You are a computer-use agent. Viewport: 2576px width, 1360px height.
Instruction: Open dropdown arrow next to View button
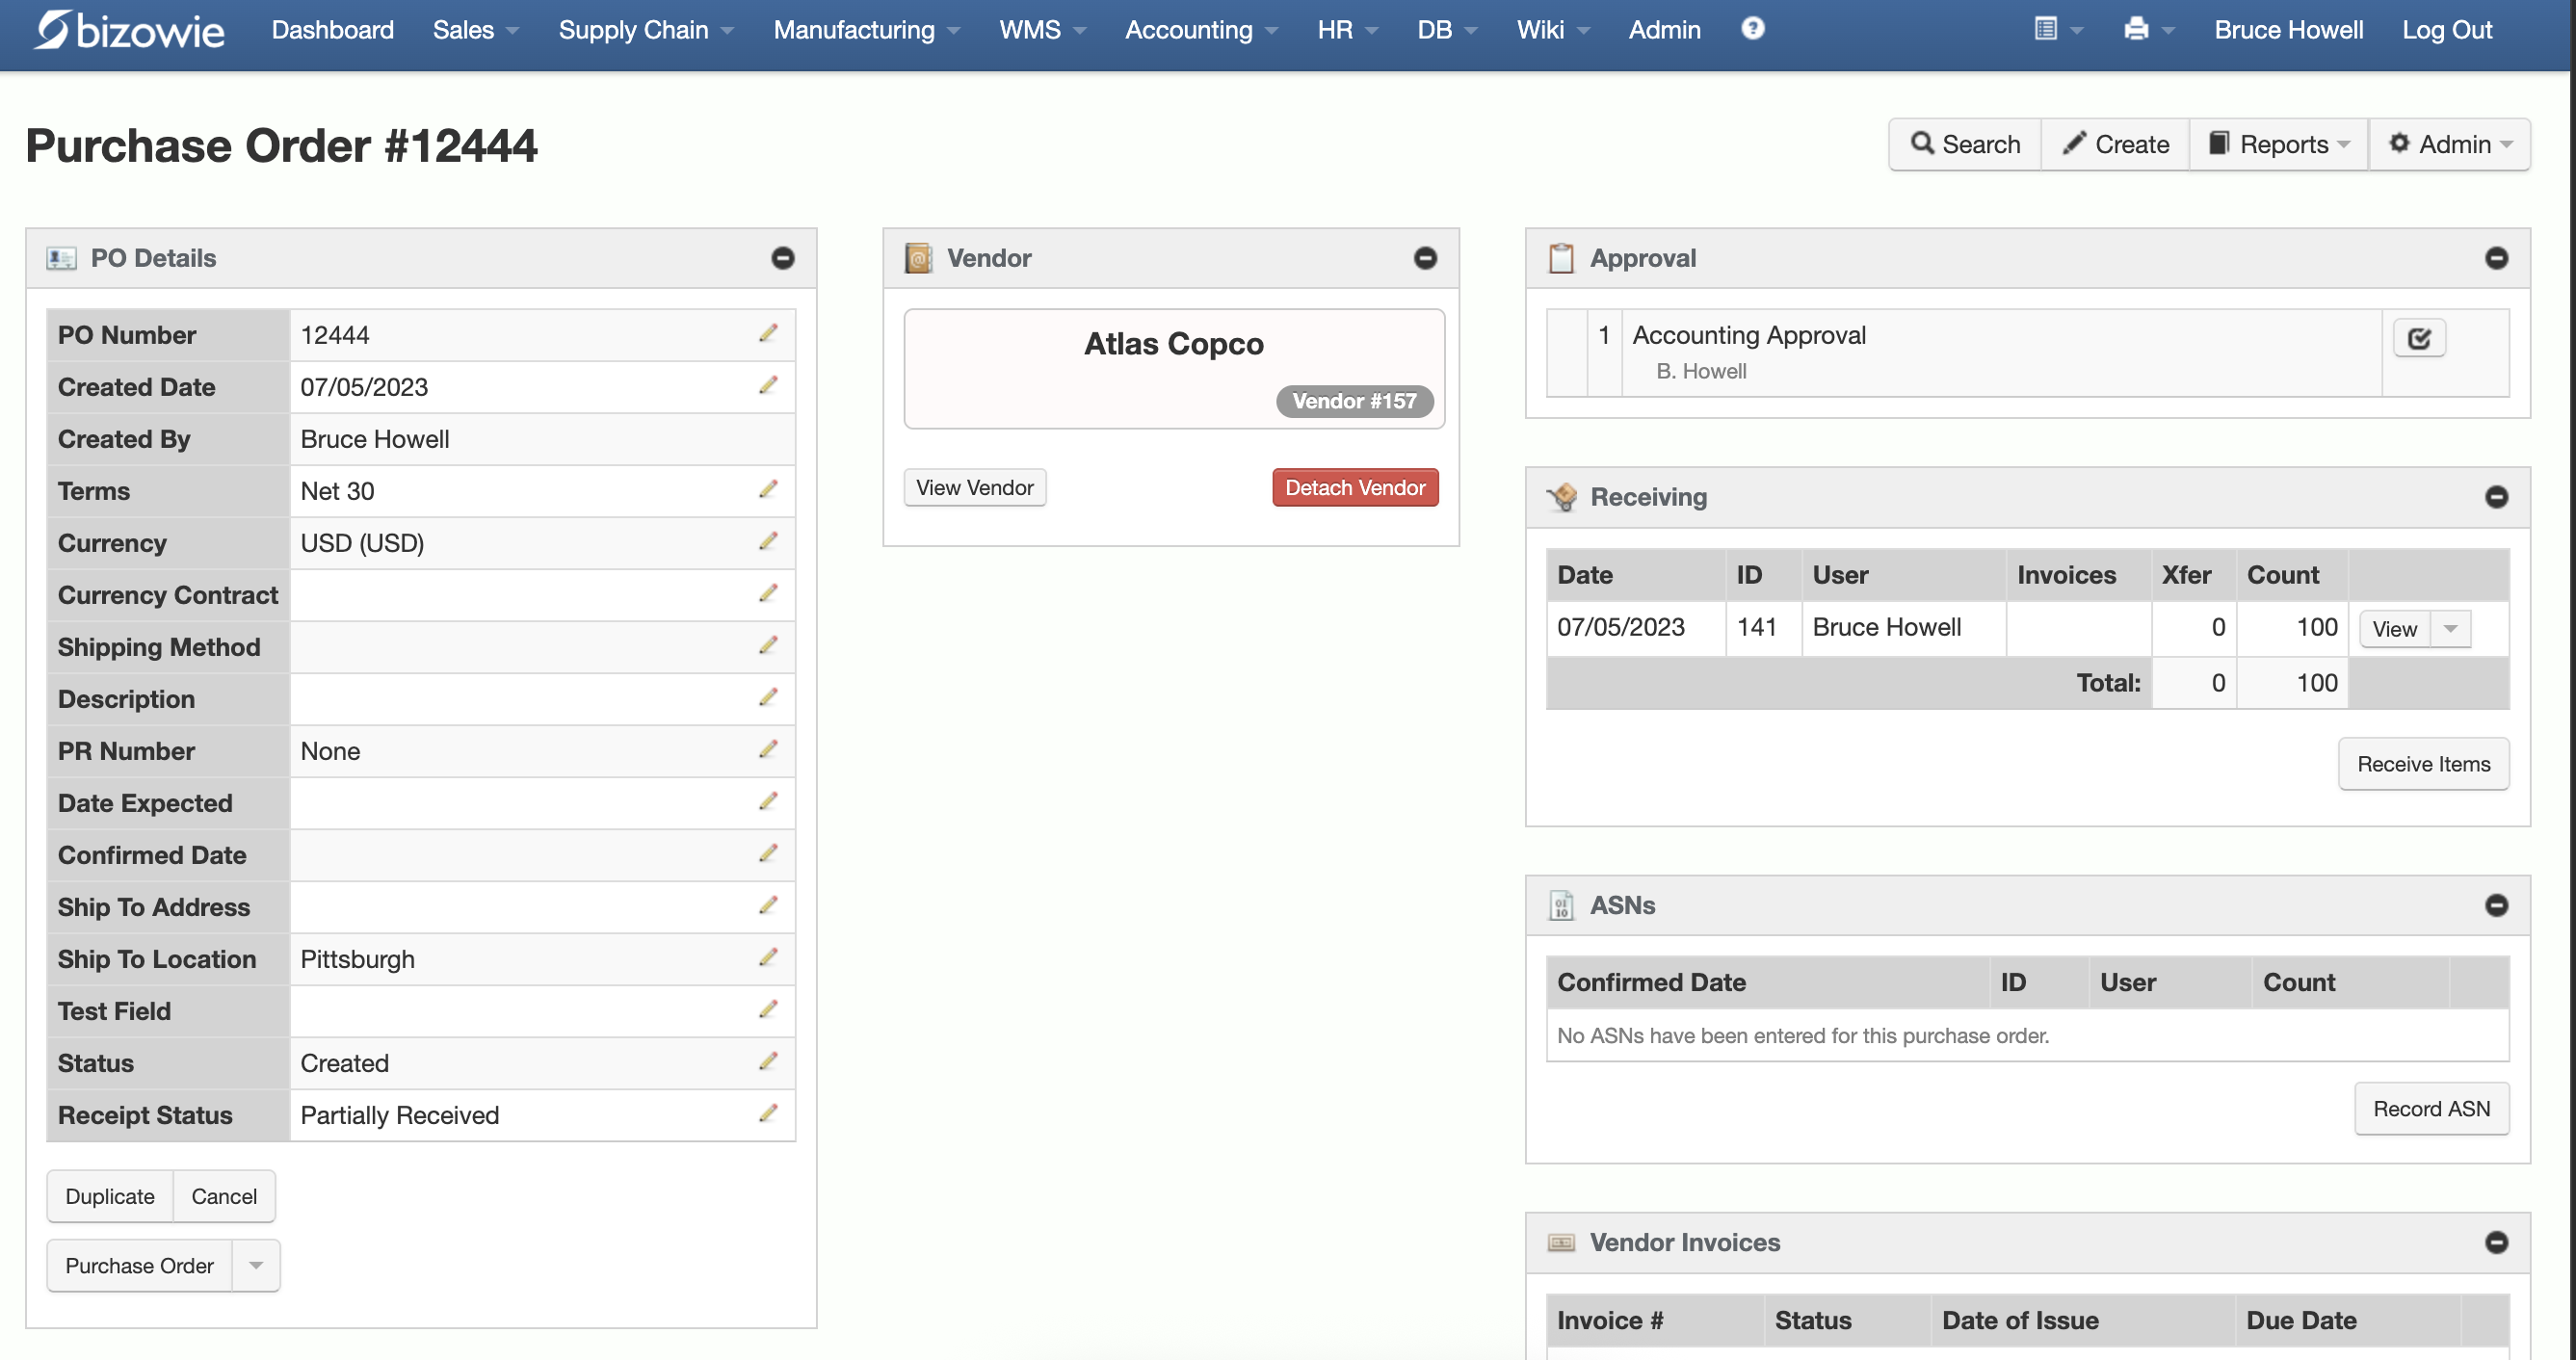[x=2450, y=629]
